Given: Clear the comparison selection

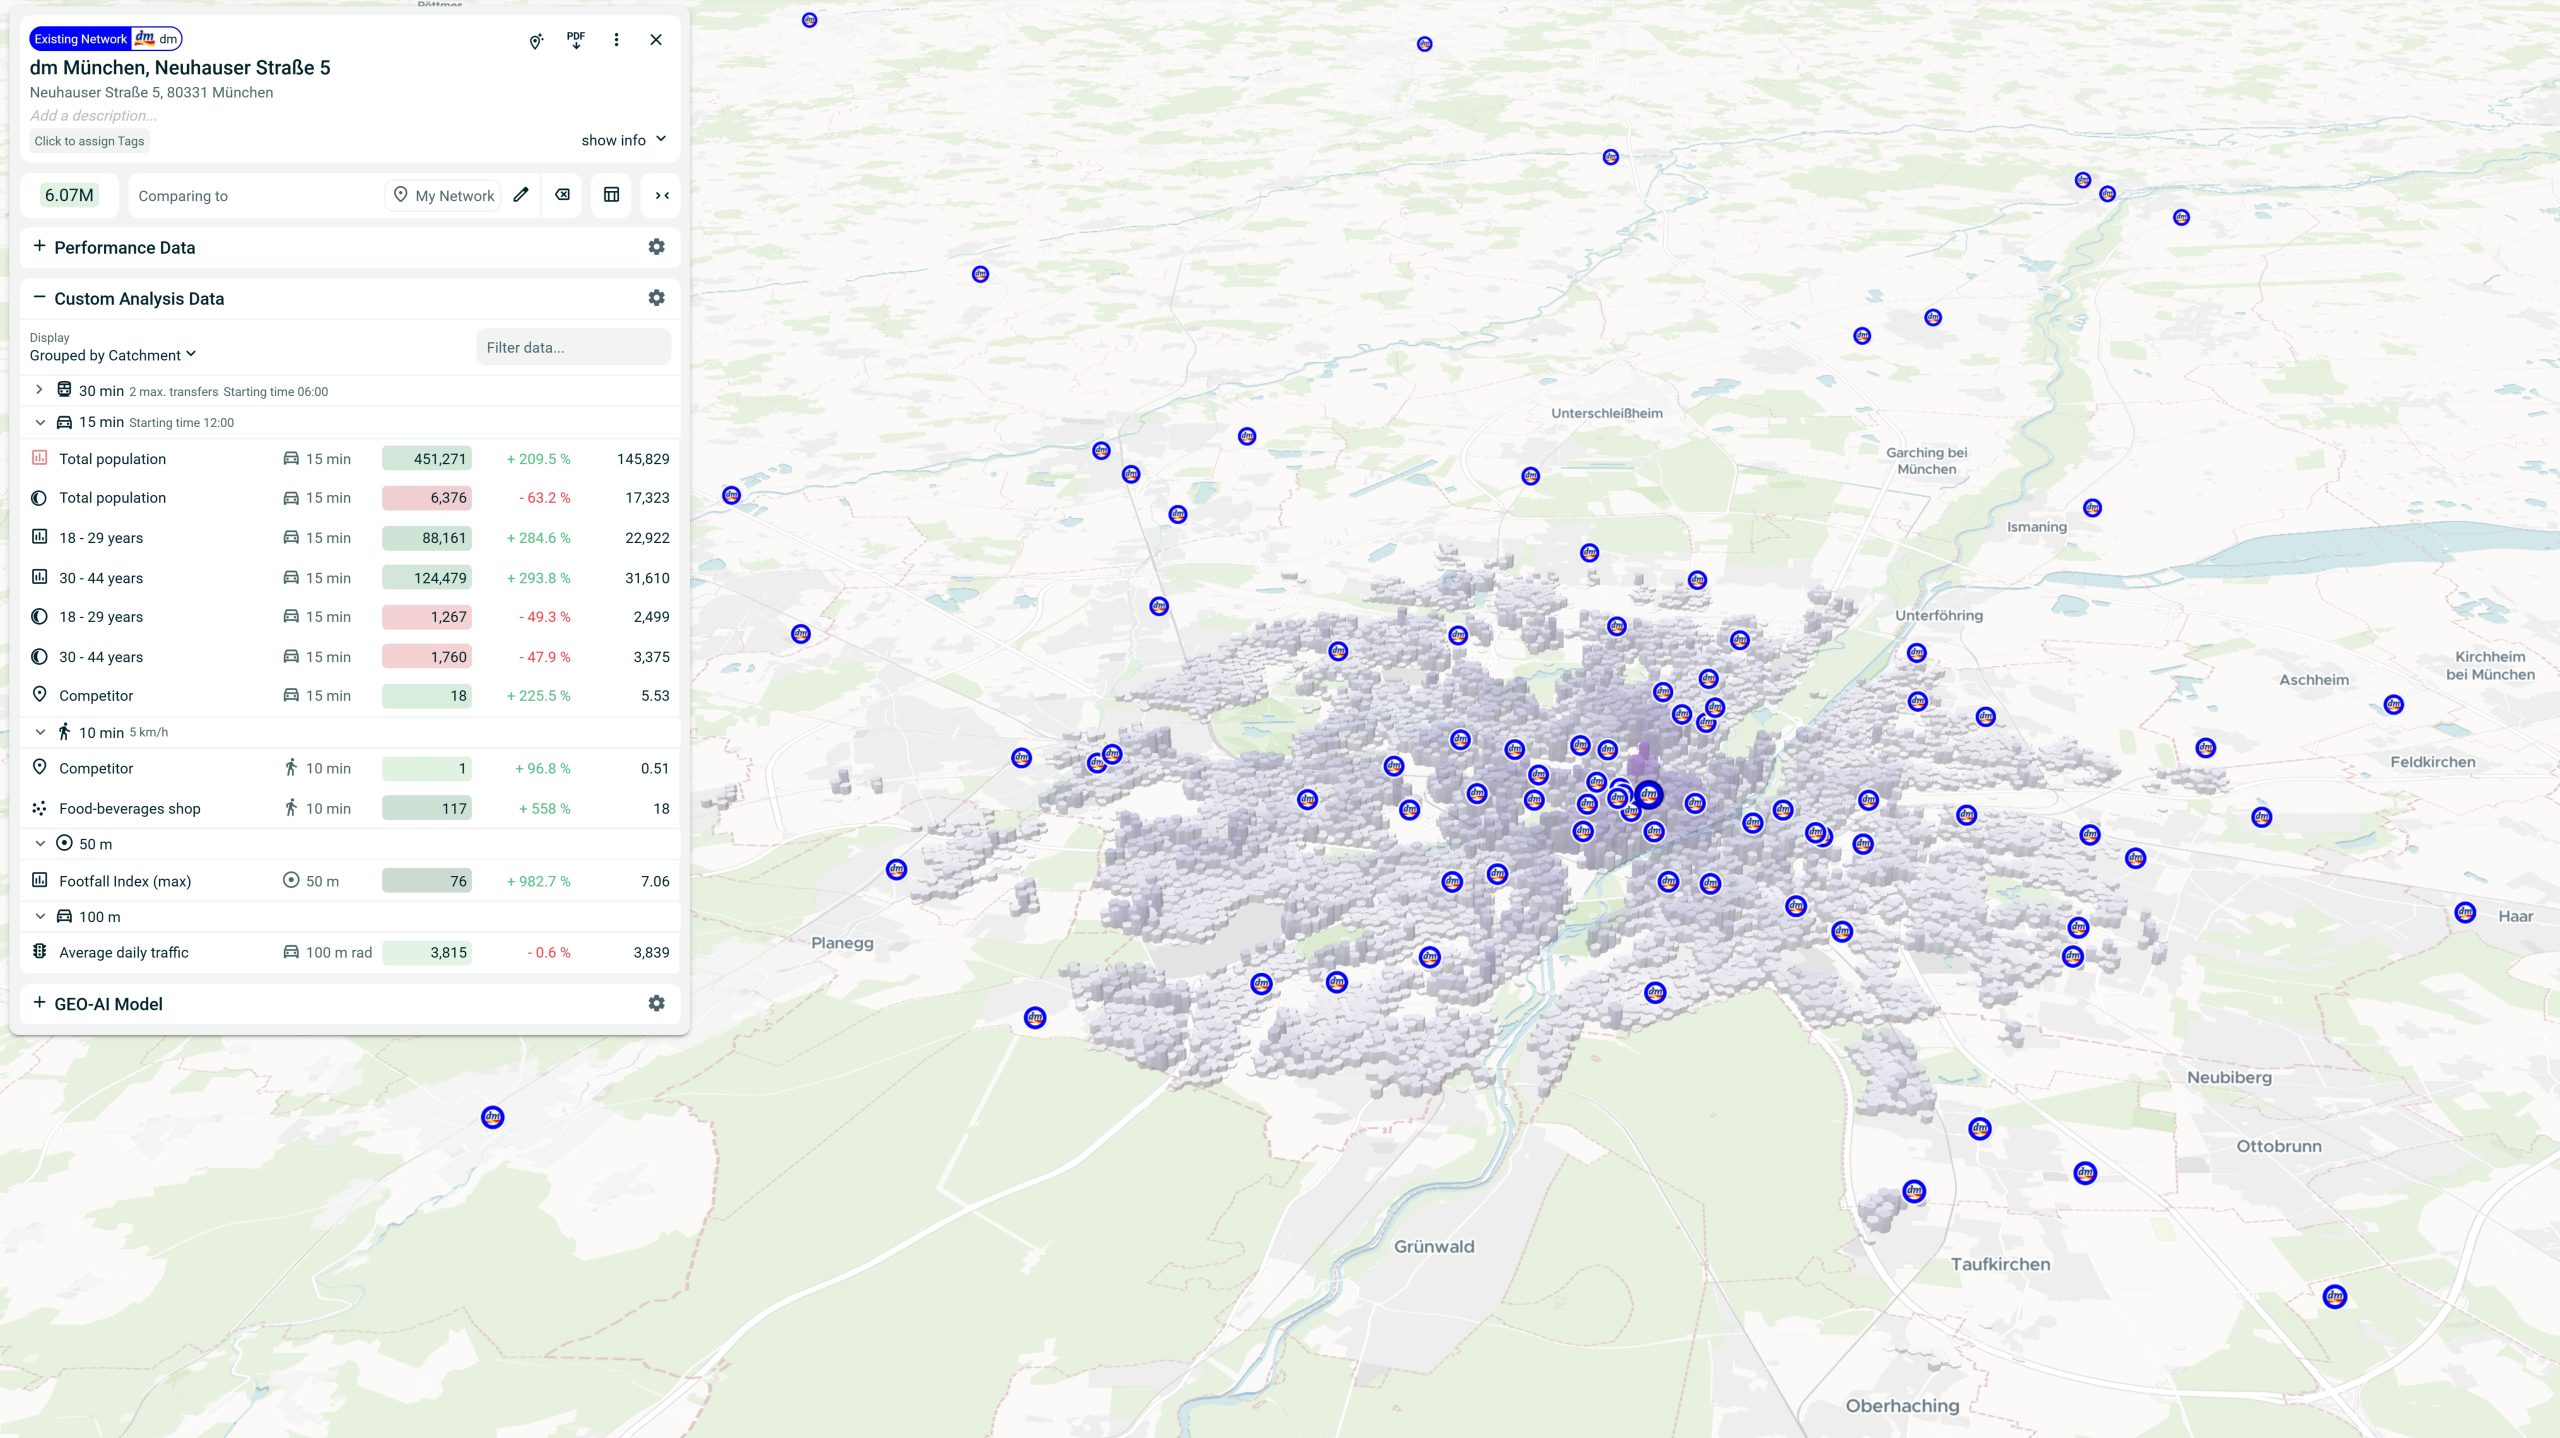Looking at the screenshot, I should (563, 195).
